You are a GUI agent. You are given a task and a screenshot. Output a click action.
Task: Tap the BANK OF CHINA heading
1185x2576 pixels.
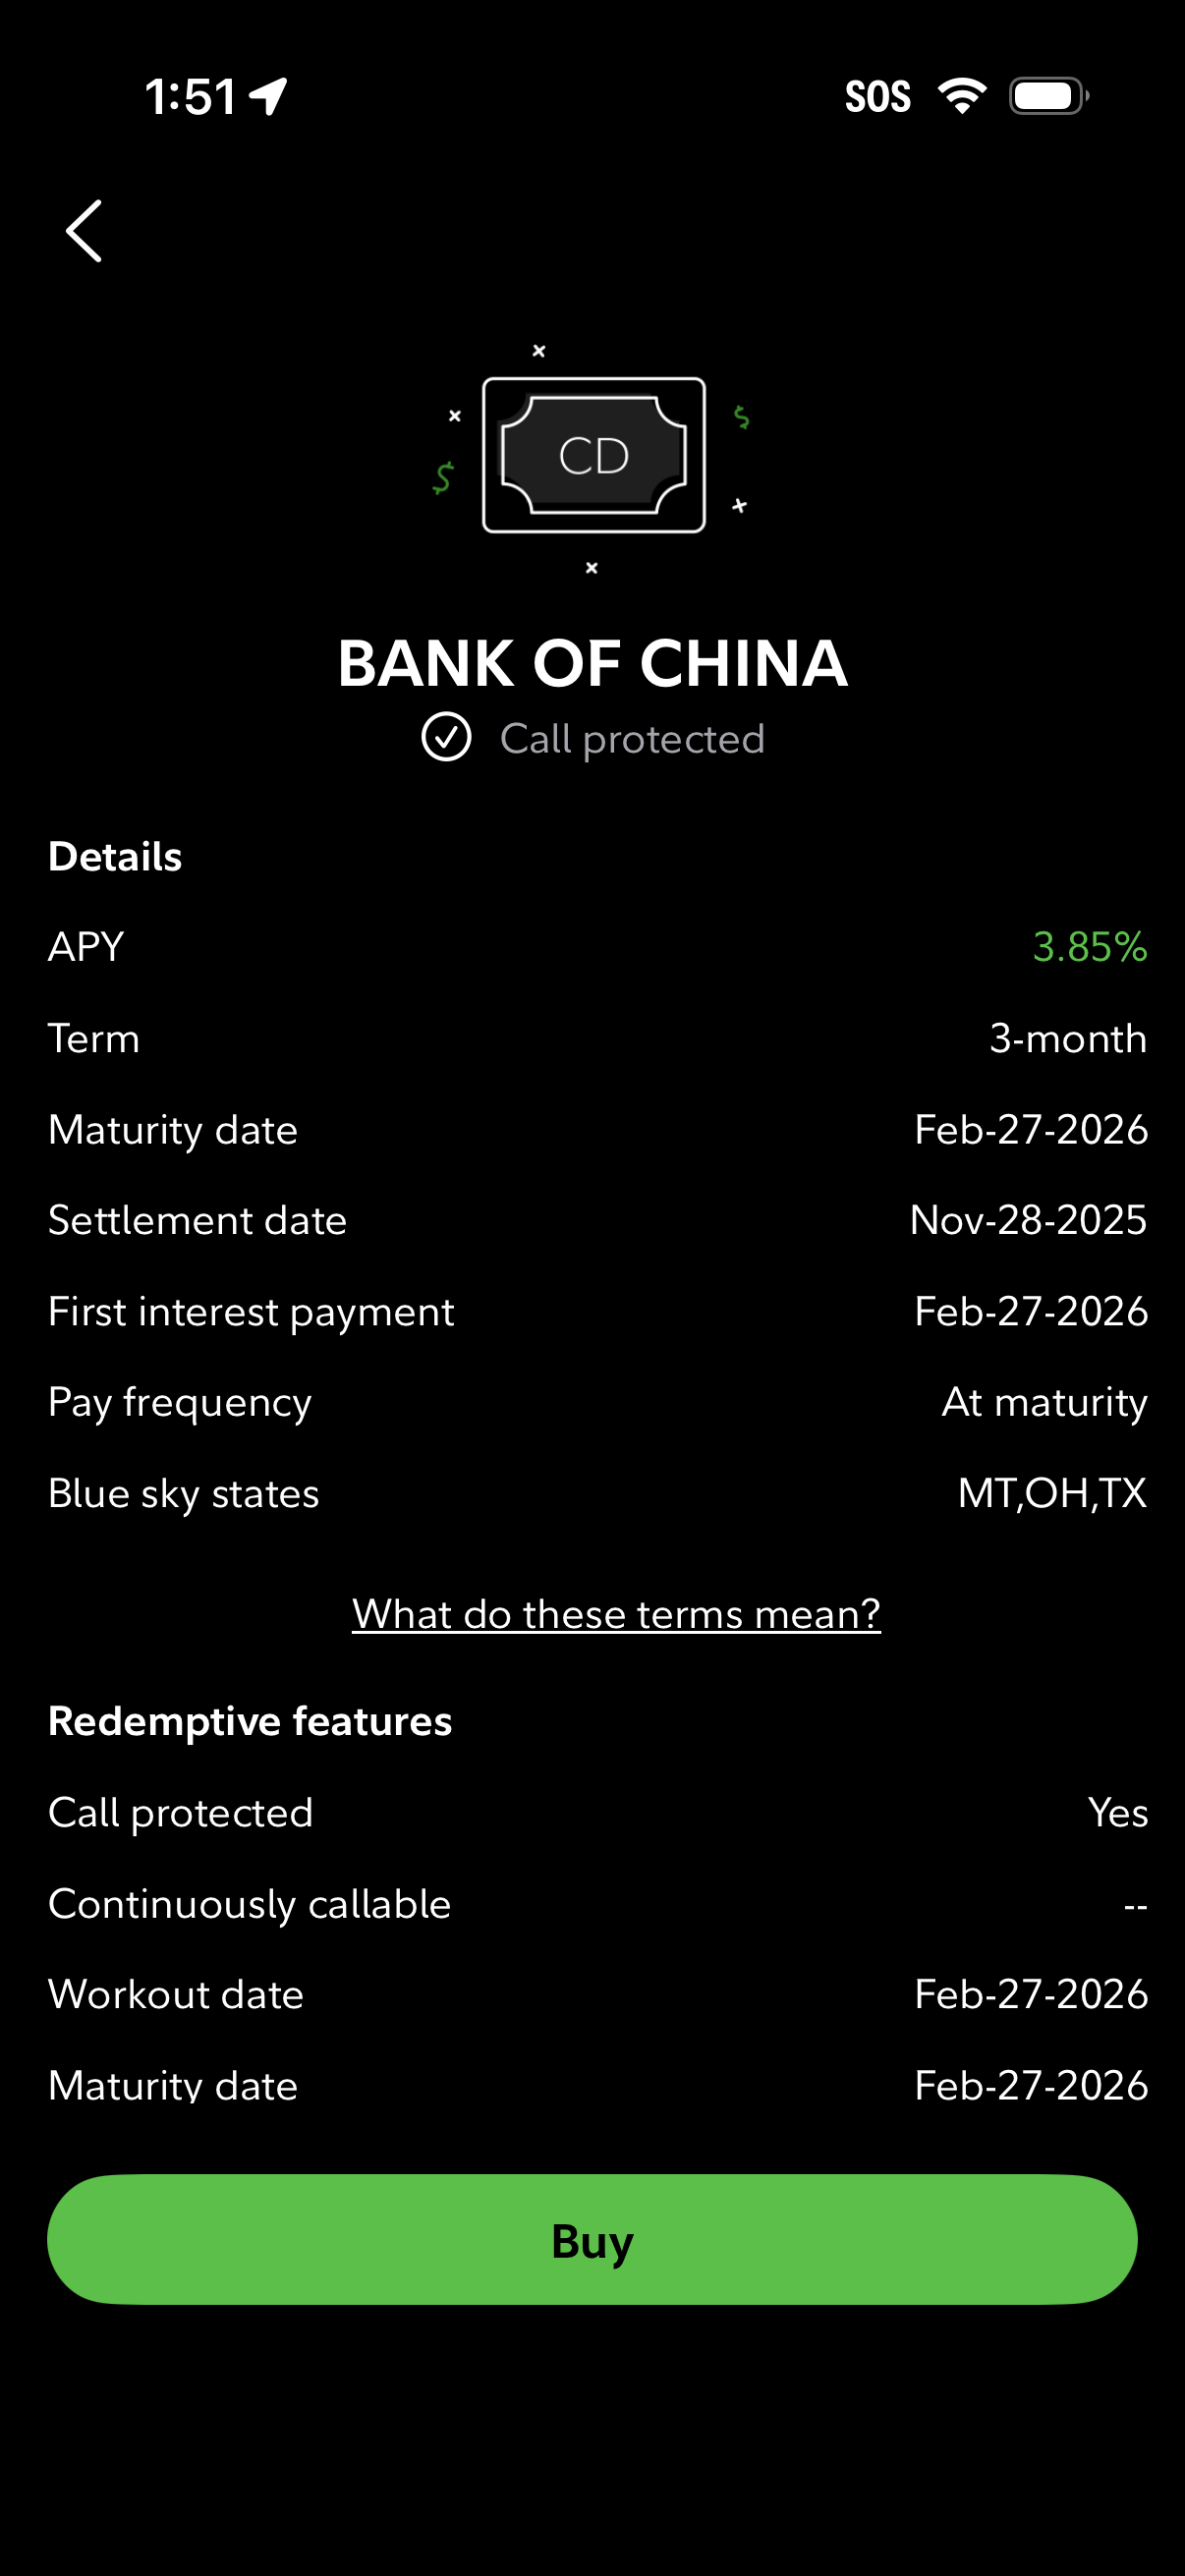593,663
